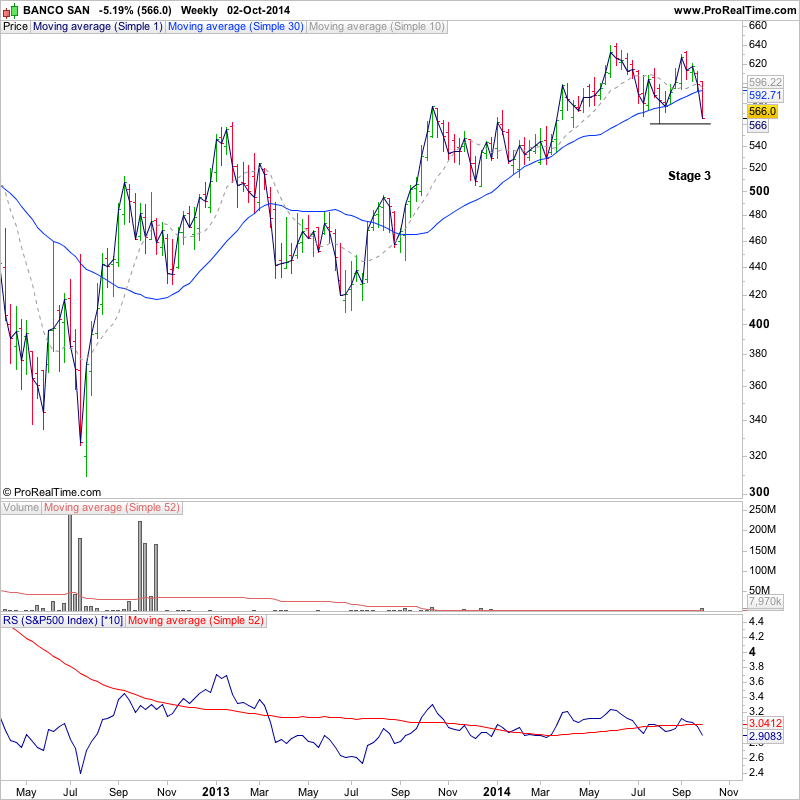This screenshot has height=800, width=800.
Task: Click the 2.4 RS axis label
Action: 756,772
